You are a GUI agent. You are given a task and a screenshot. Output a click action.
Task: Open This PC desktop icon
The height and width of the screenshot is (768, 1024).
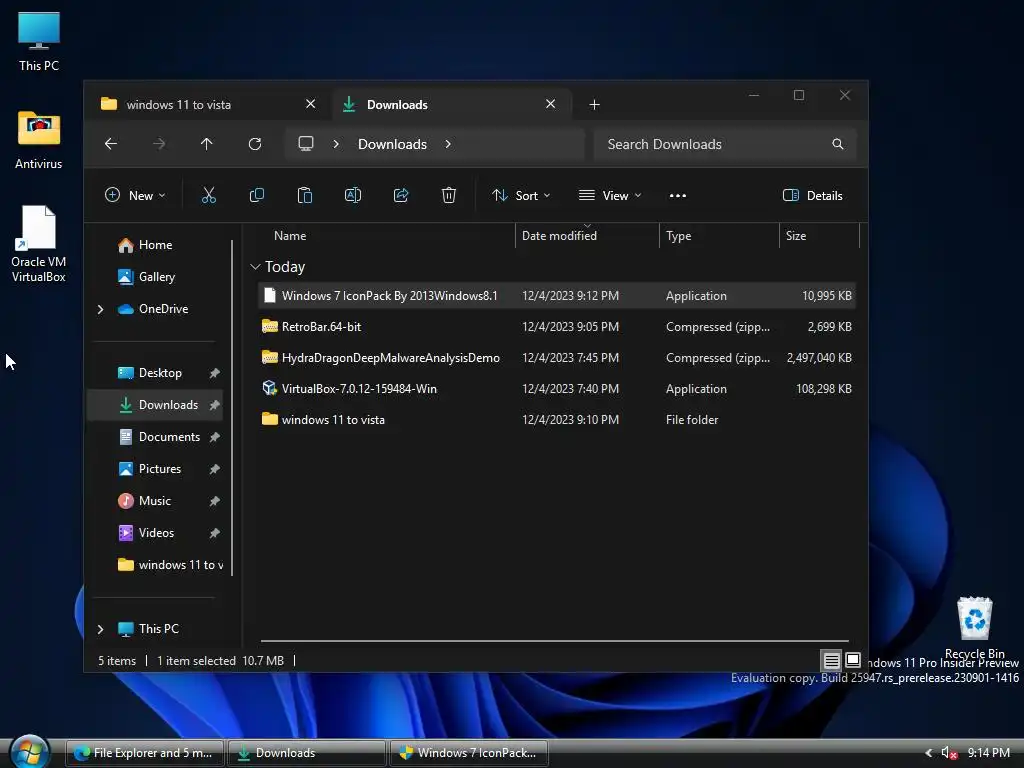pyautogui.click(x=39, y=41)
